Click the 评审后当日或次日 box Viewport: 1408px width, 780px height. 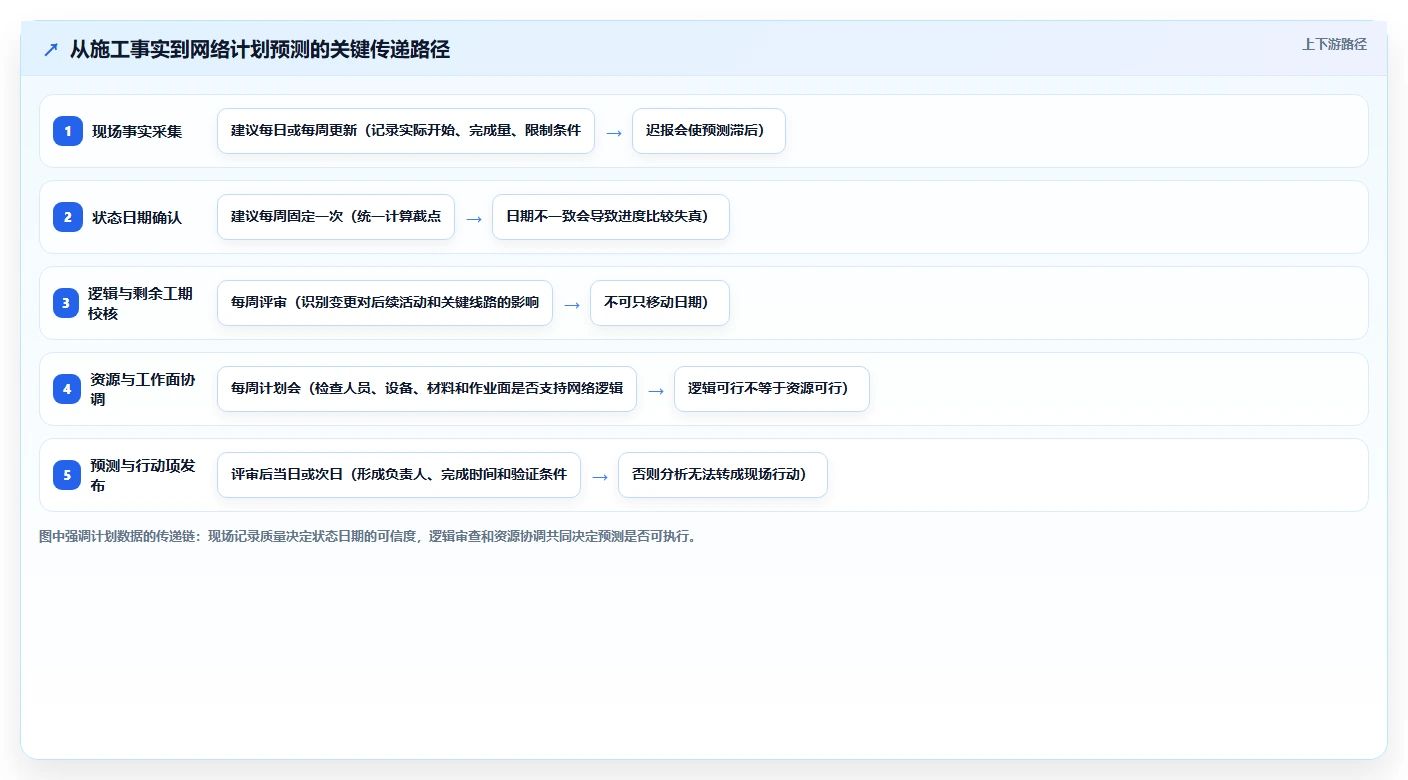coord(399,475)
